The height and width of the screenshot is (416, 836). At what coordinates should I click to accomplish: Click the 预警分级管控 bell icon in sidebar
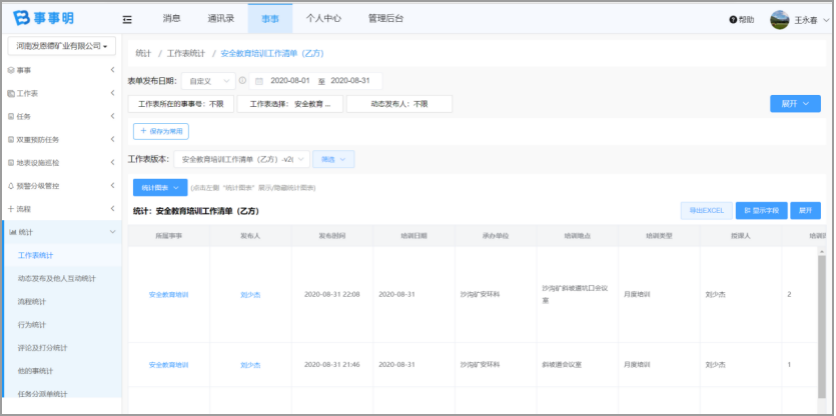click(11, 185)
